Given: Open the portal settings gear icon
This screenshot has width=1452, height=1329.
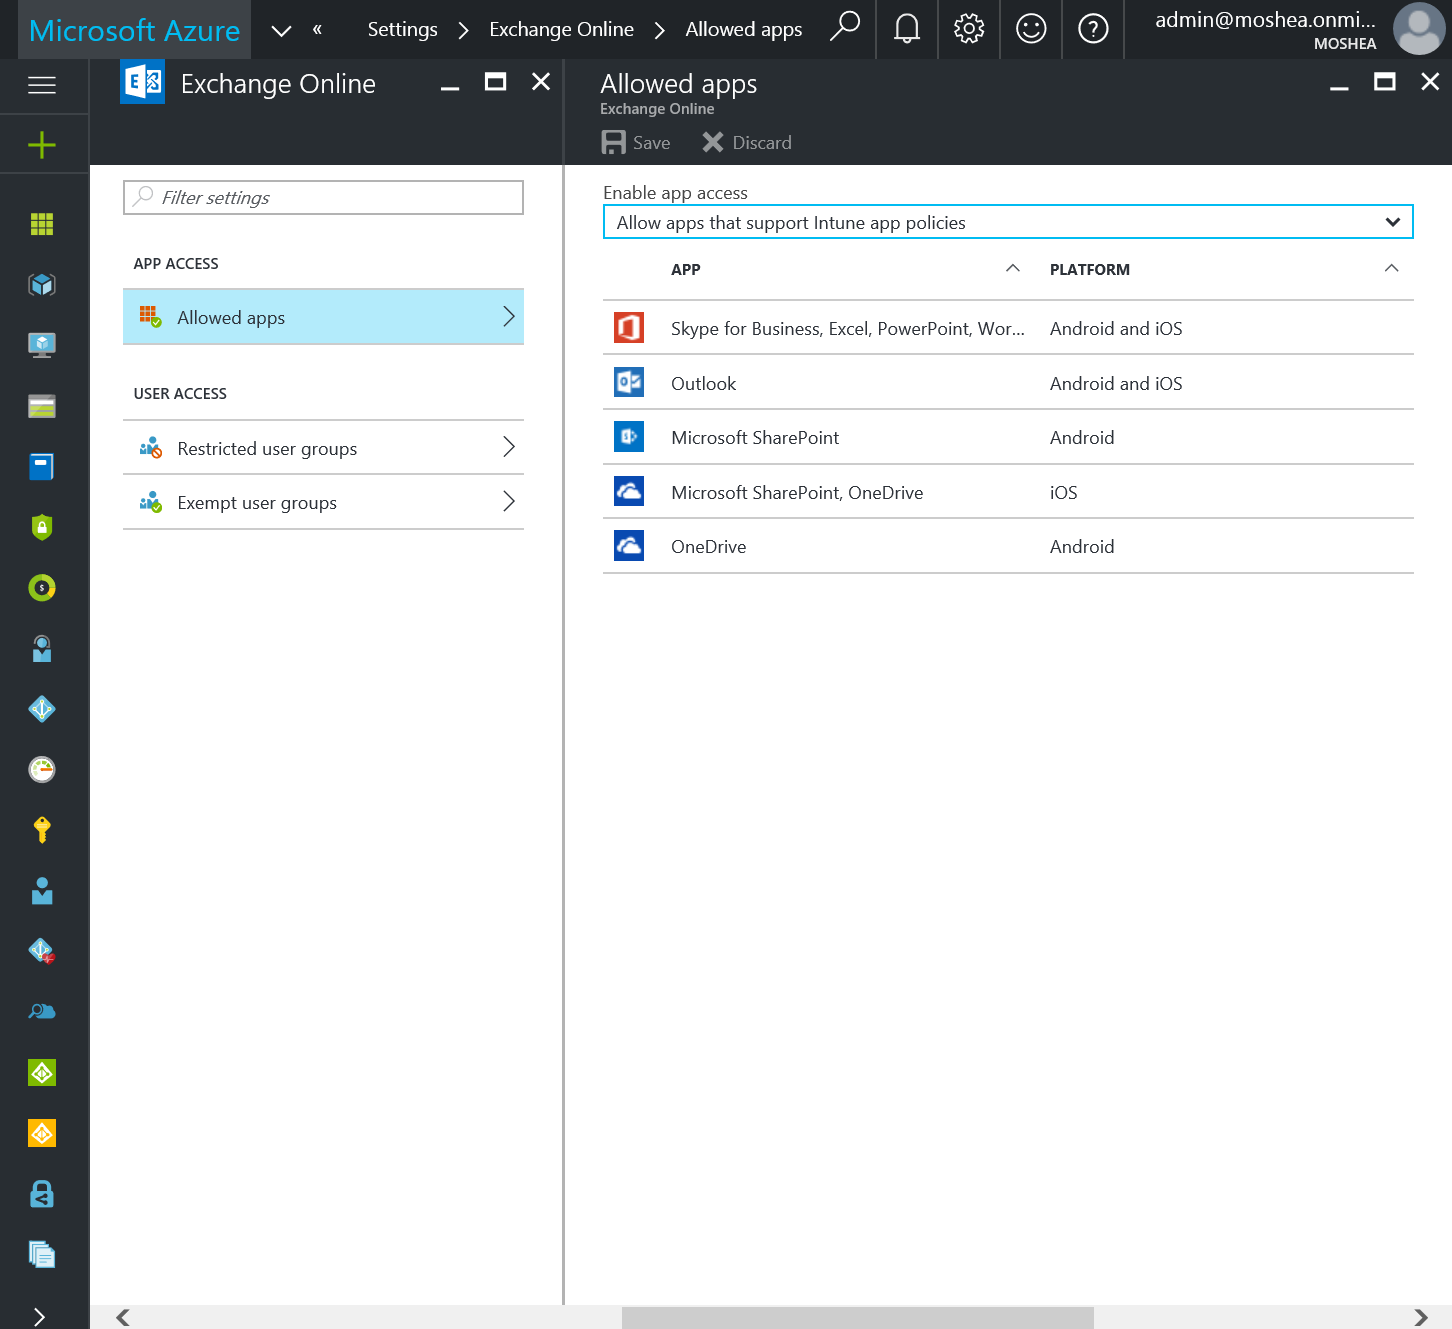Looking at the screenshot, I should pyautogui.click(x=968, y=29).
